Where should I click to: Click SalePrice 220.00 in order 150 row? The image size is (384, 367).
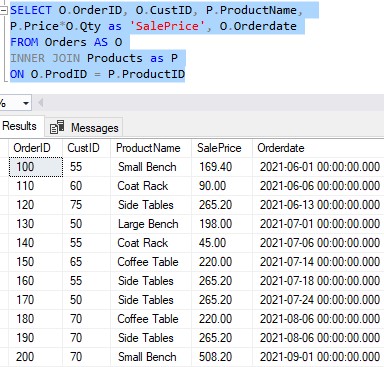(x=222, y=262)
